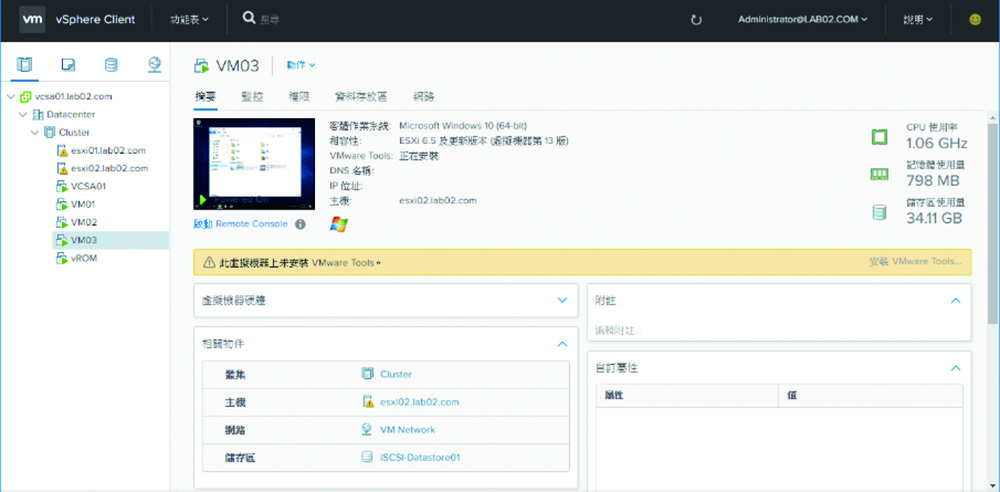The width and height of the screenshot is (1000, 492).
Task: Select esxi02.lab02.com in the tree
Action: tap(110, 168)
